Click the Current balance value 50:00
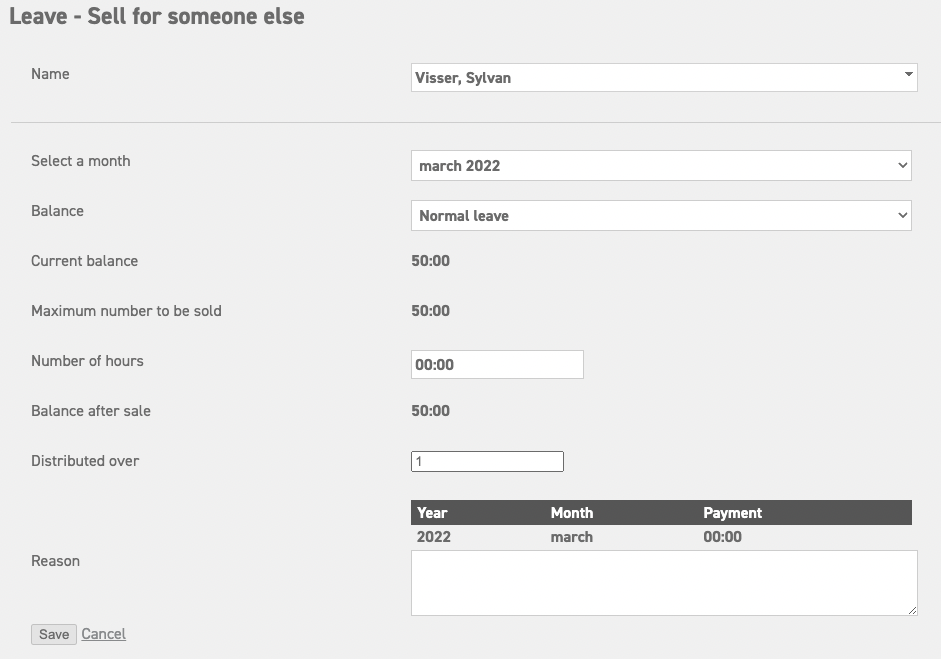Image resolution: width=941 pixels, height=659 pixels. click(x=431, y=261)
